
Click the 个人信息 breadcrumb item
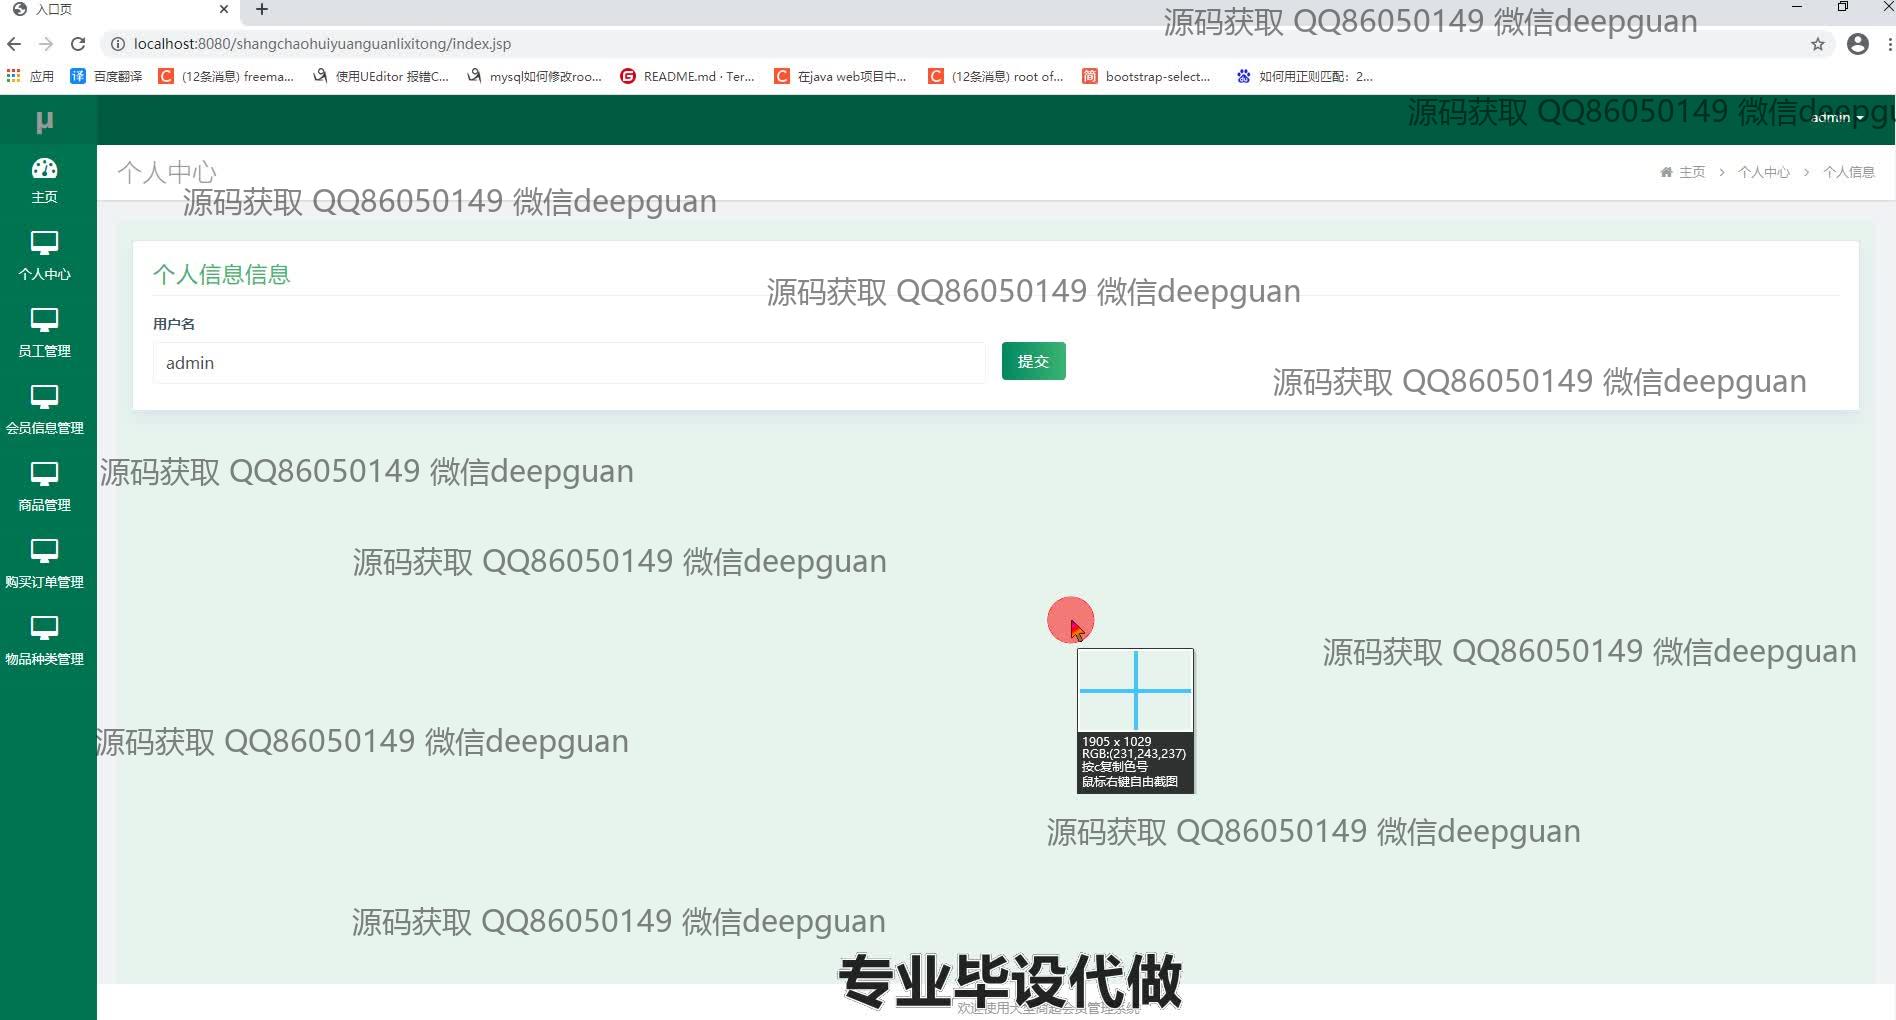(1849, 172)
